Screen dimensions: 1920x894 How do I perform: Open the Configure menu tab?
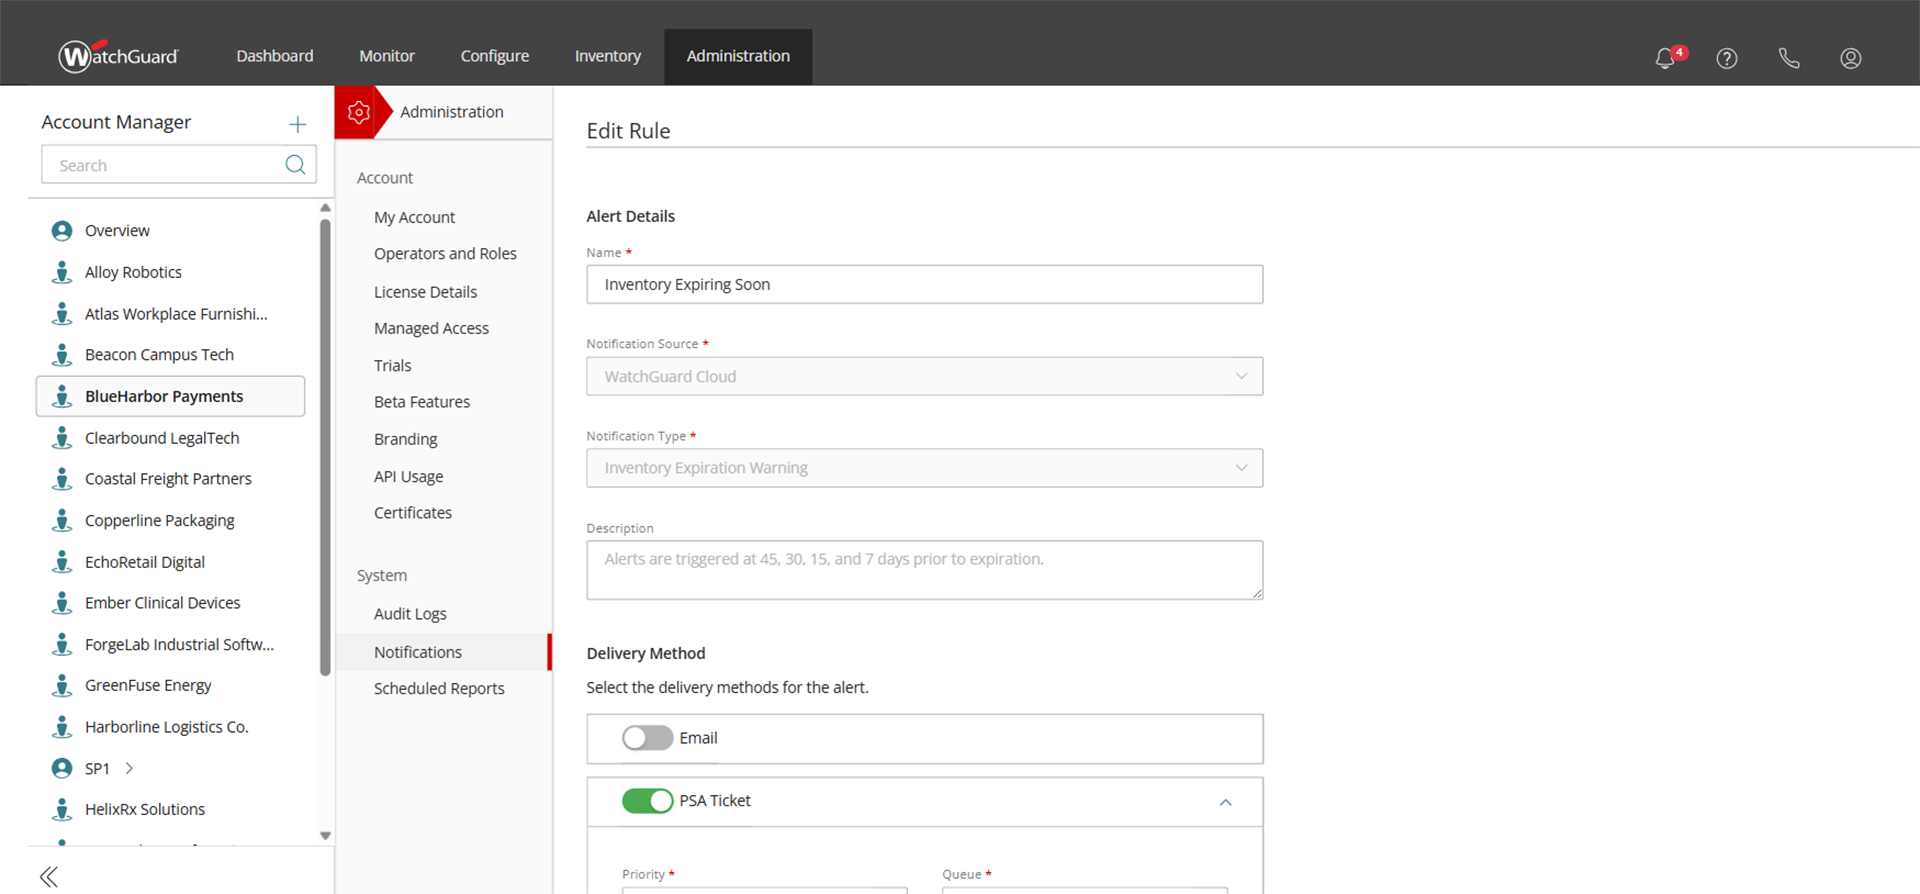coord(495,56)
